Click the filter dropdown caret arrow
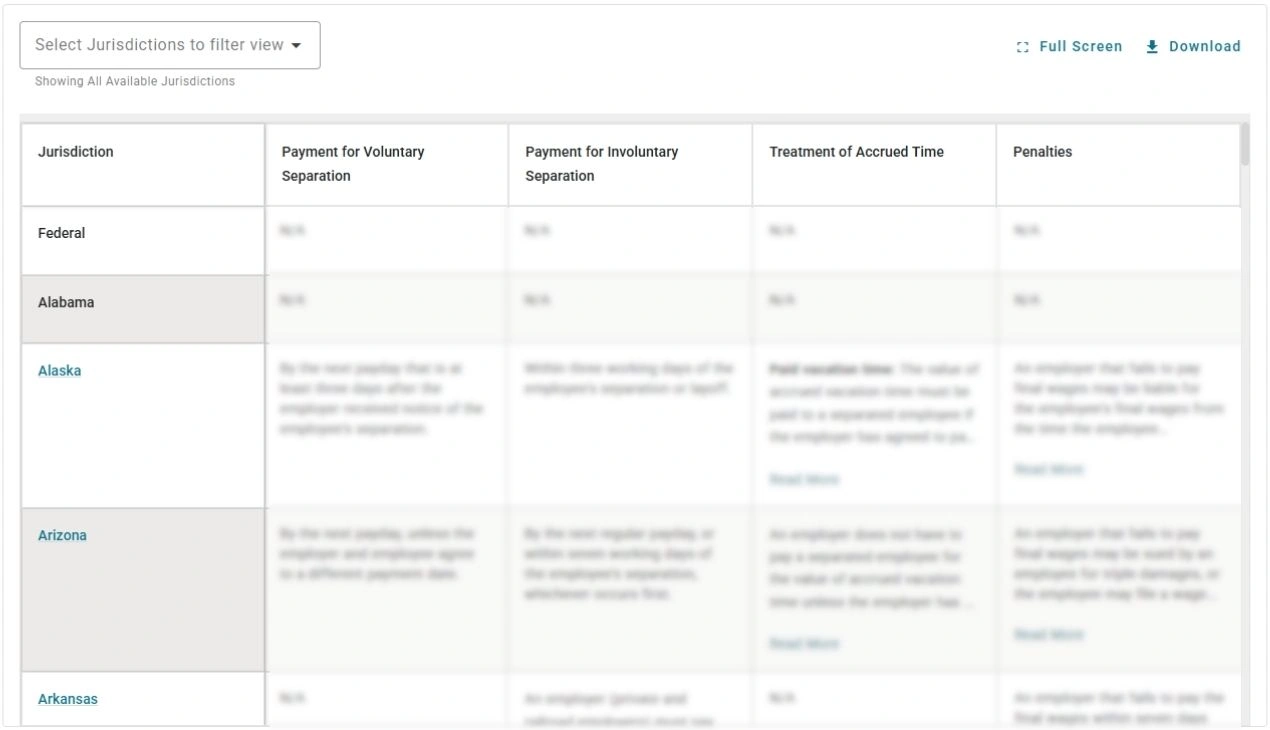The image size is (1270, 730). [x=296, y=45]
